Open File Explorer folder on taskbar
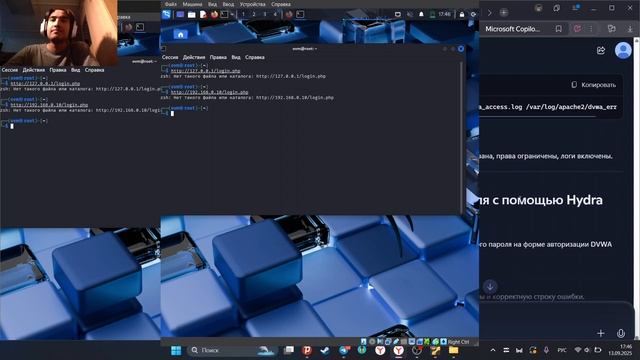 (453, 350)
